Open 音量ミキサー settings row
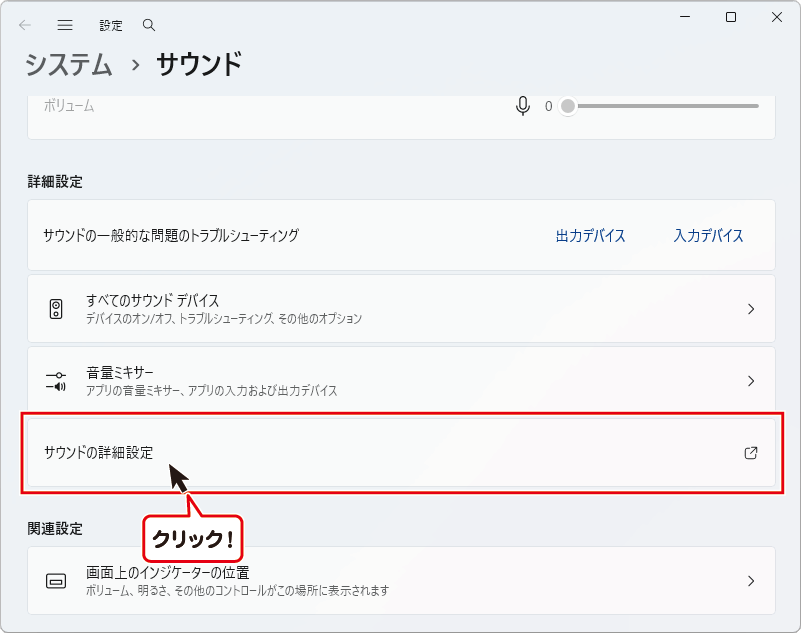This screenshot has width=802, height=634. [x=400, y=381]
